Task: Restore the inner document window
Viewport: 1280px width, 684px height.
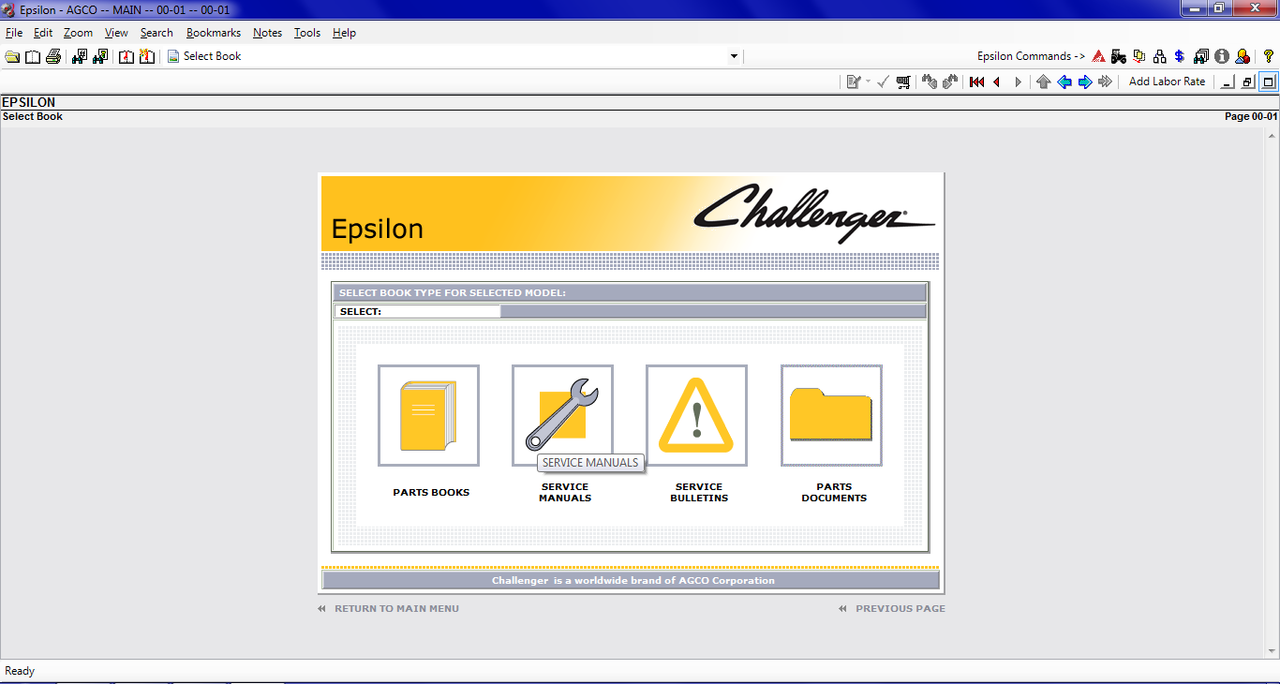Action: pyautogui.click(x=1248, y=82)
